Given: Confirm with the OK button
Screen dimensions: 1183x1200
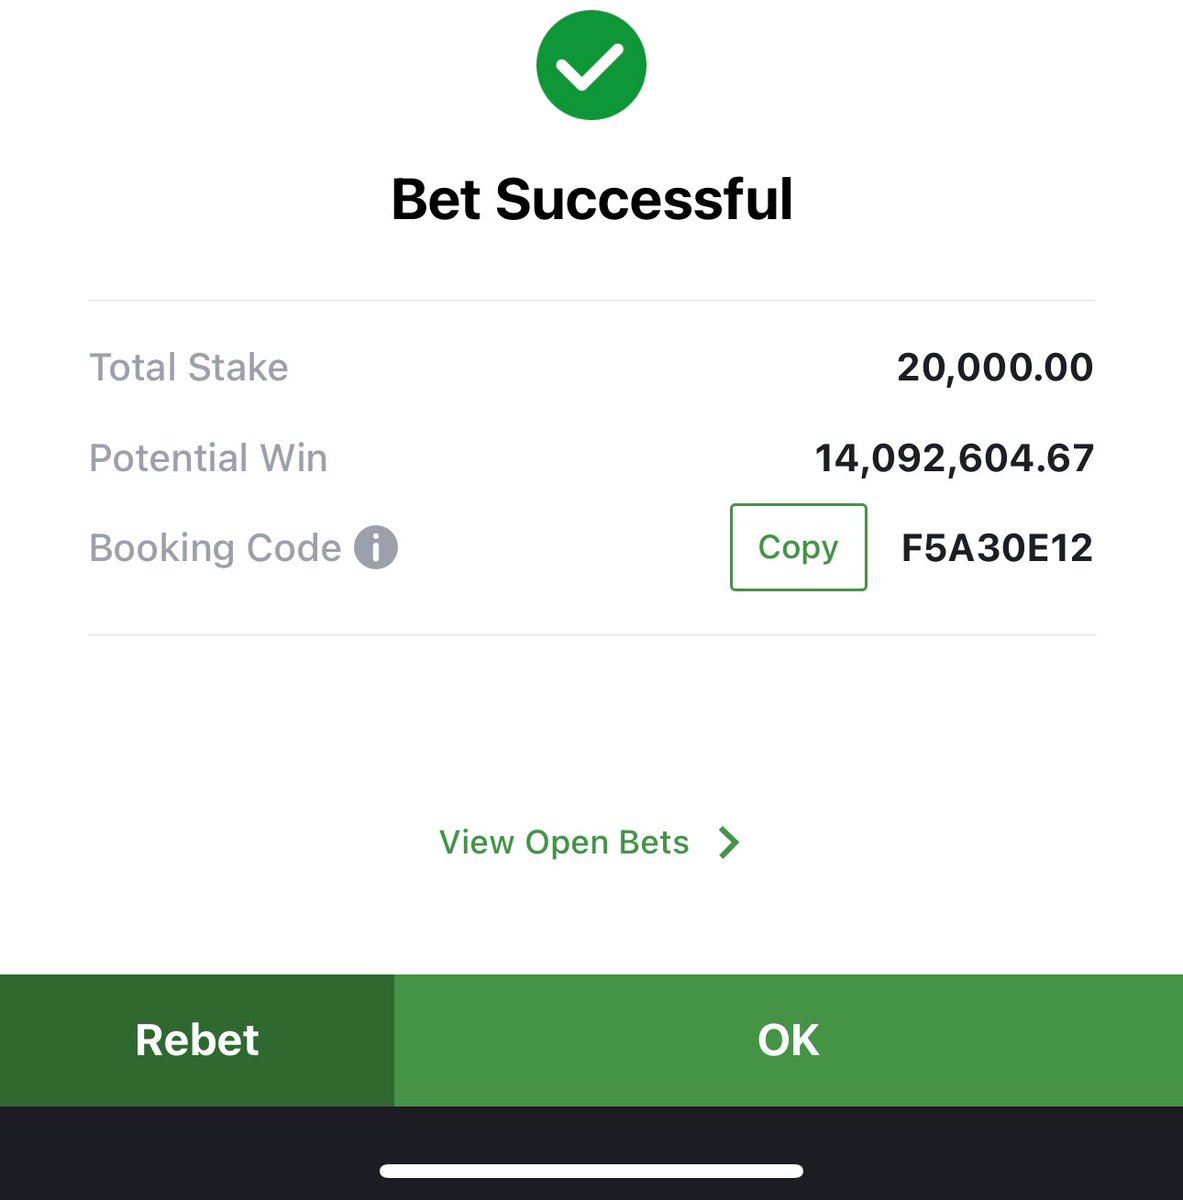Looking at the screenshot, I should [788, 1040].
